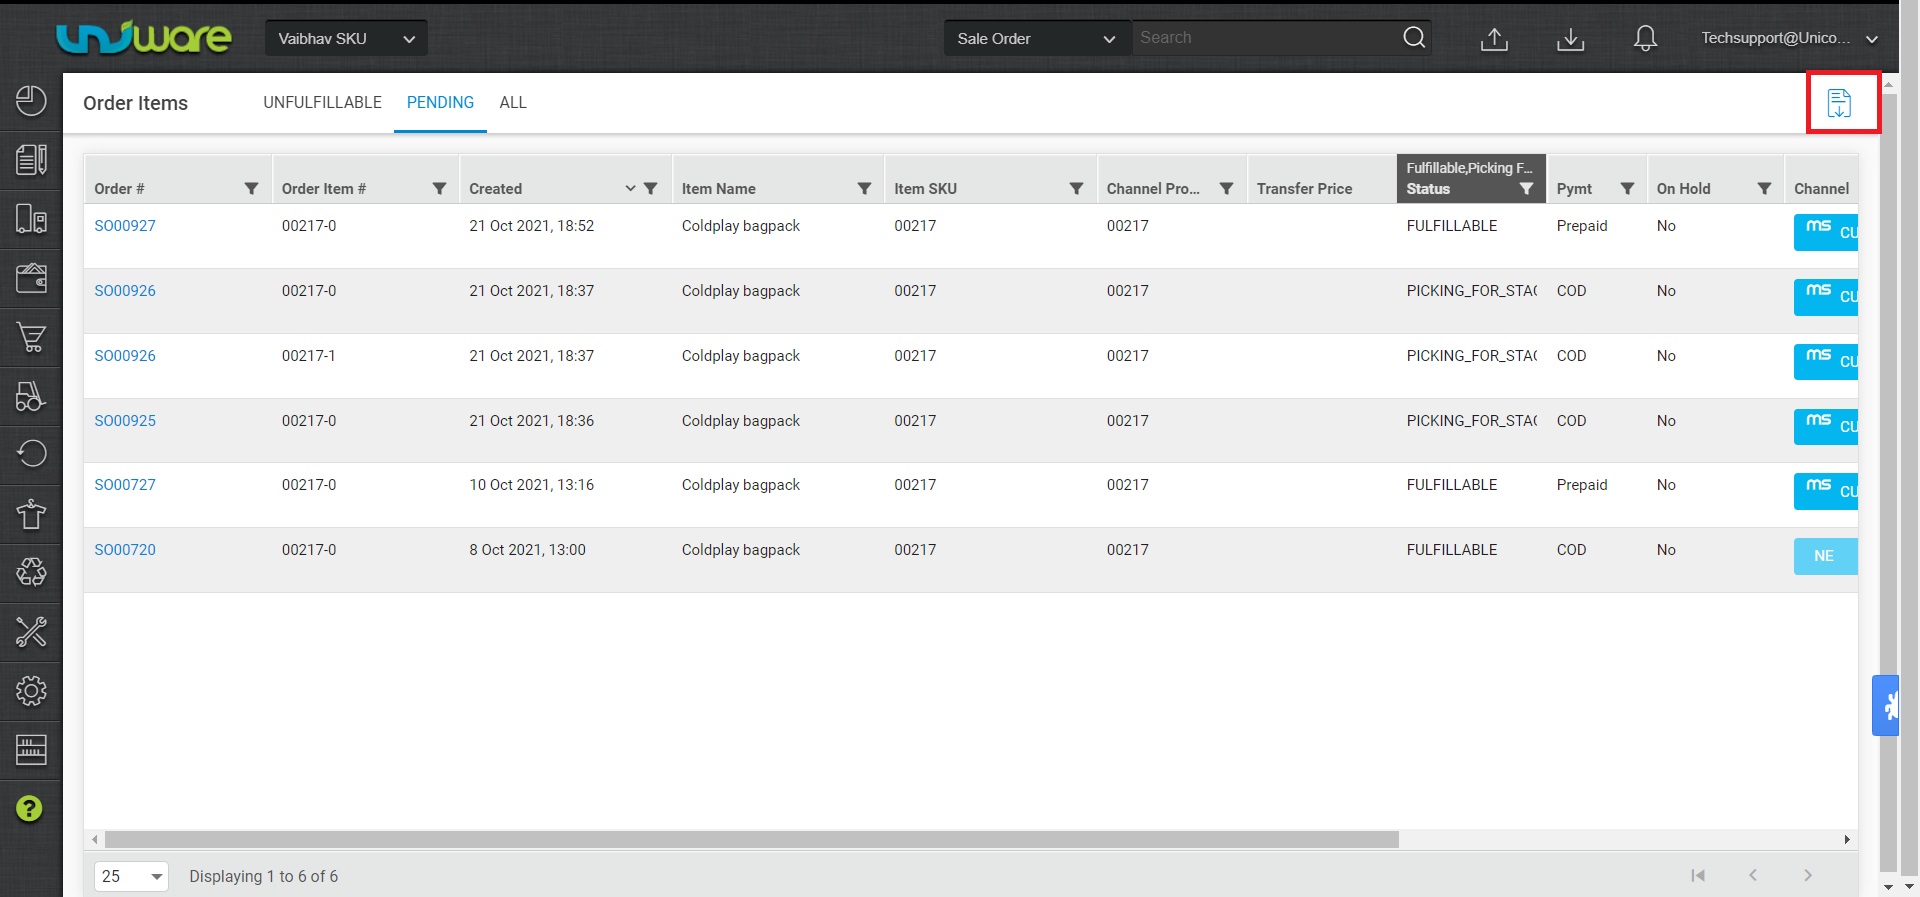Click the search magnifier icon
Screen dimensions: 1920x897
[x=1414, y=38]
